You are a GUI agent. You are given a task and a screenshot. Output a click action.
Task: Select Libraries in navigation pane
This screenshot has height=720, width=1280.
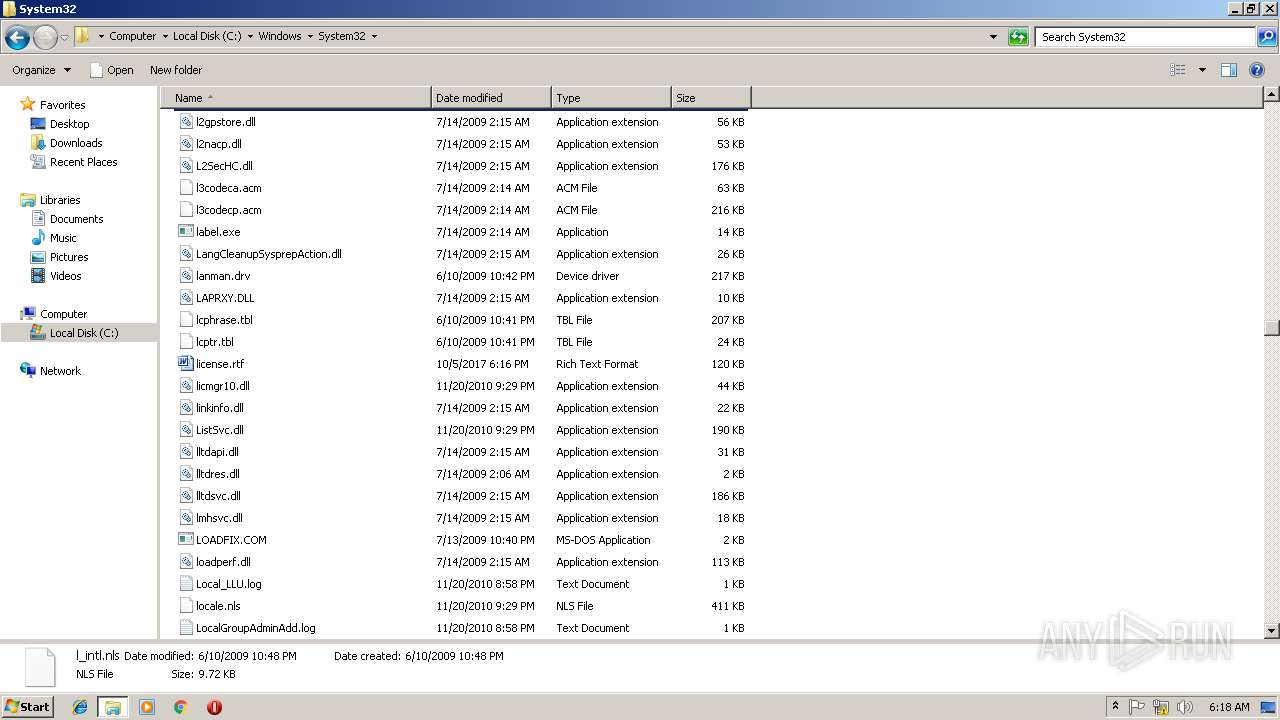[60, 200]
